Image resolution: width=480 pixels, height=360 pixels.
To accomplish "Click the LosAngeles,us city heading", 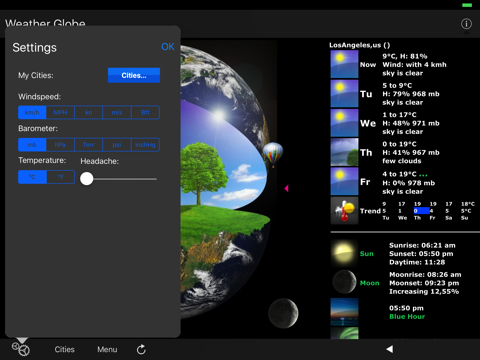I will (x=360, y=45).
